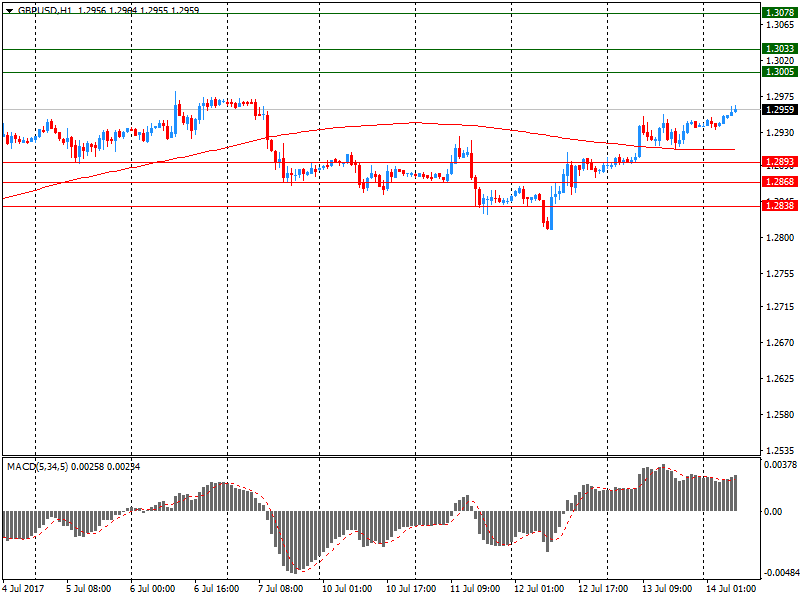The width and height of the screenshot is (800, 600).
Task: Click the current price label 1.2959
Action: point(779,110)
